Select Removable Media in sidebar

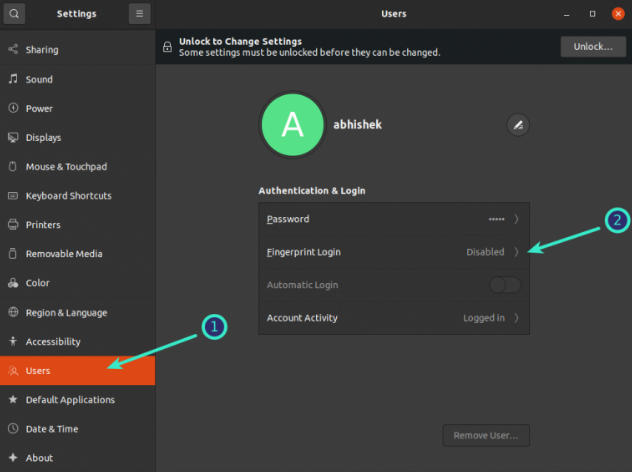(x=77, y=254)
